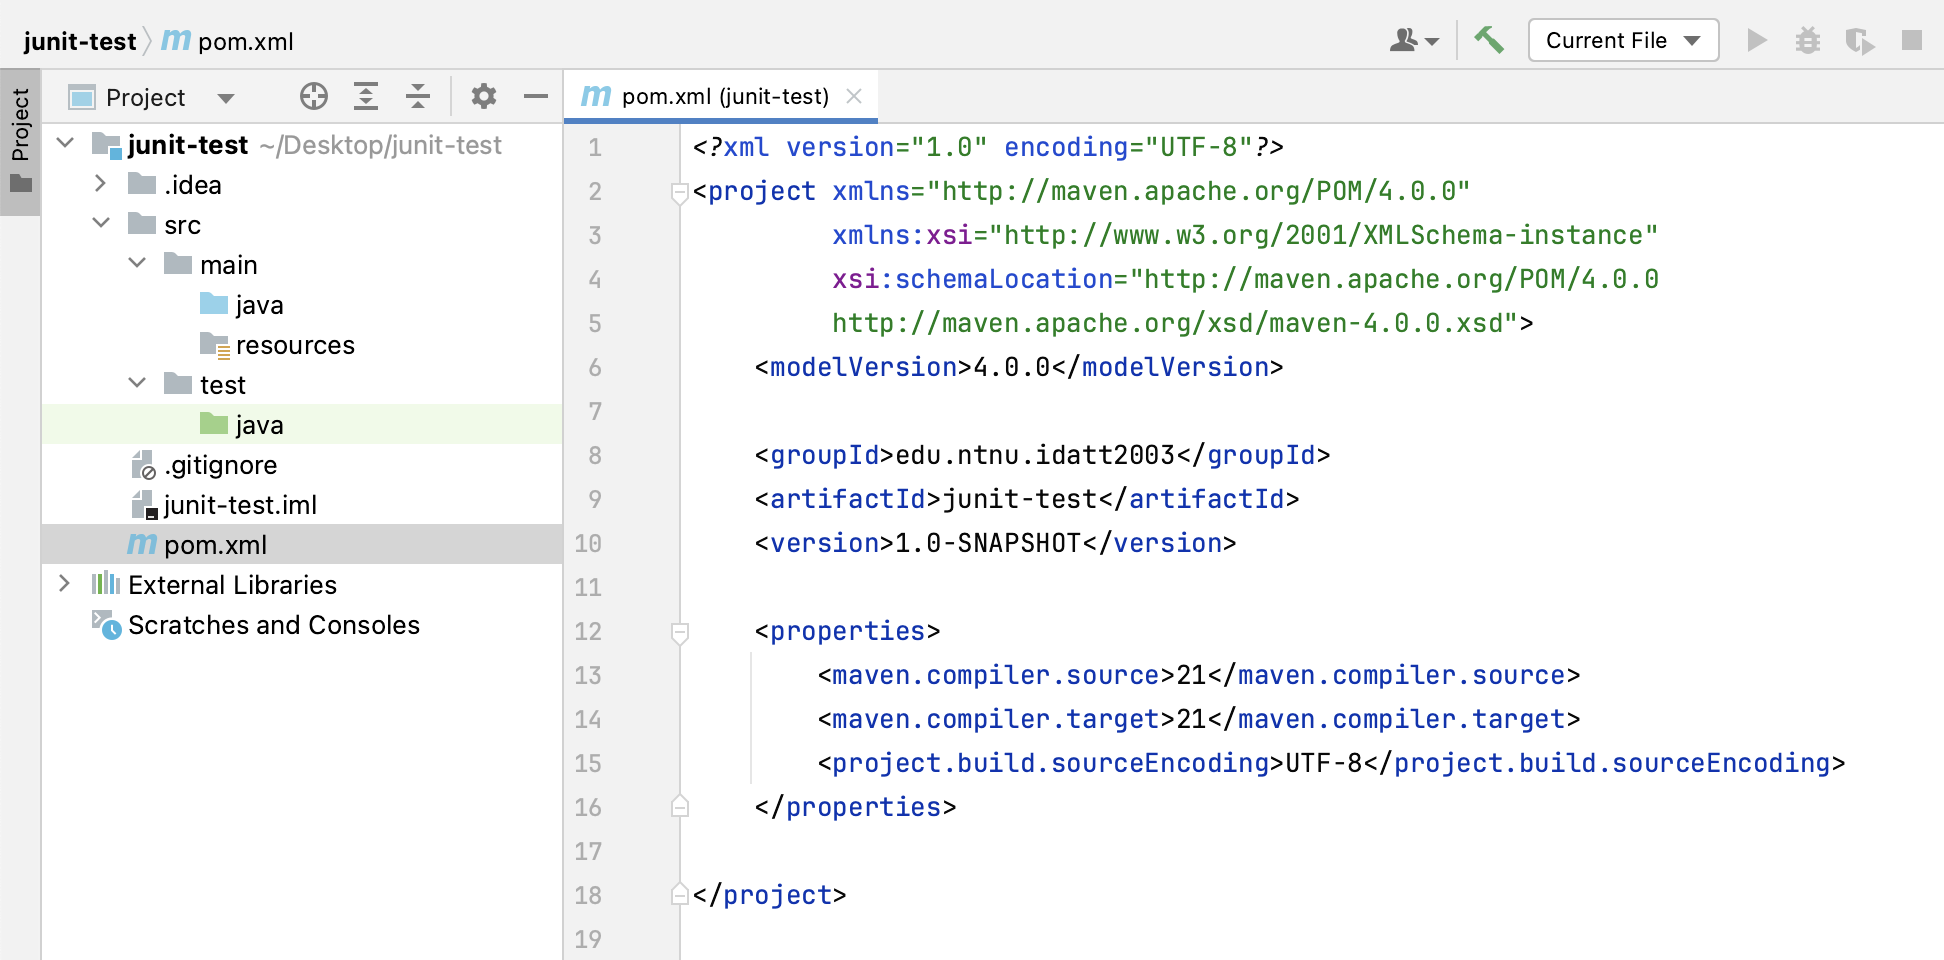The image size is (1944, 960).
Task: Click the UTF-8 sourceEncoding value
Action: [1324, 763]
